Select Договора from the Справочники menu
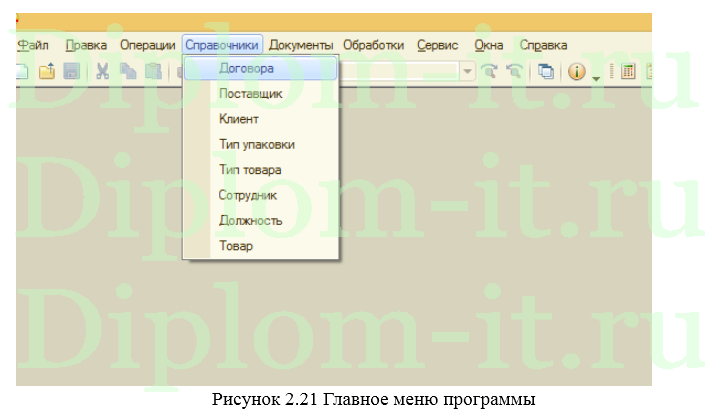Image resolution: width=705 pixels, height=416 pixels. [x=246, y=68]
